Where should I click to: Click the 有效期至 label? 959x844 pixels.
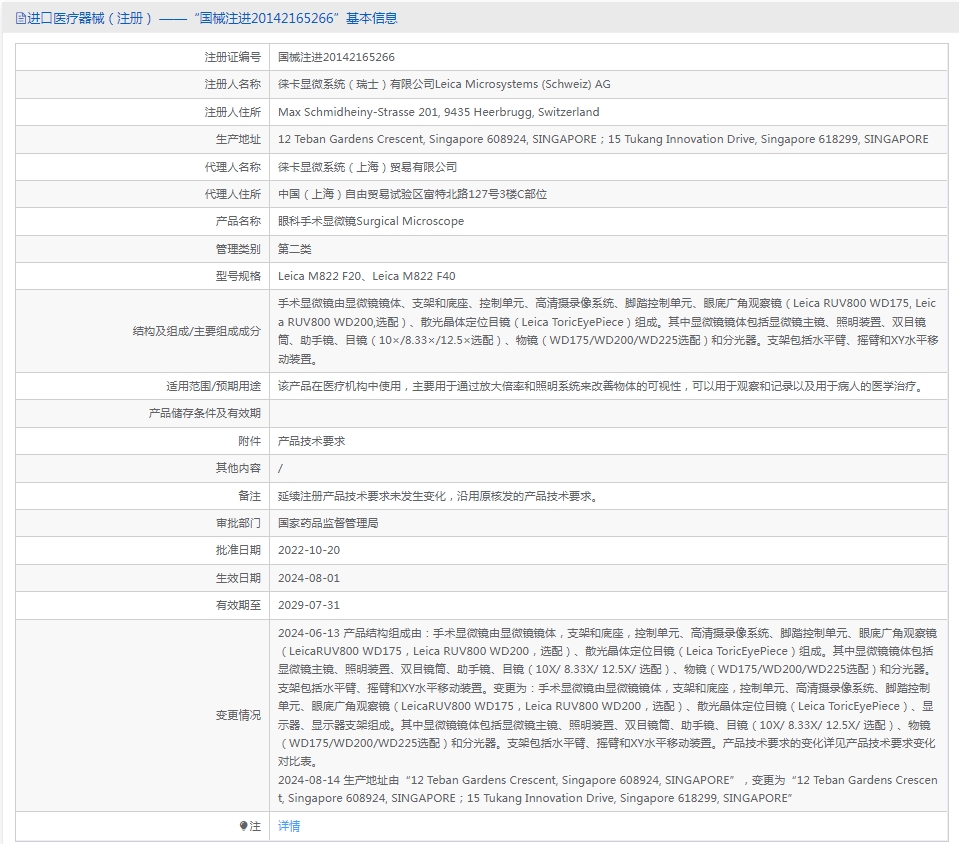pyautogui.click(x=238, y=605)
